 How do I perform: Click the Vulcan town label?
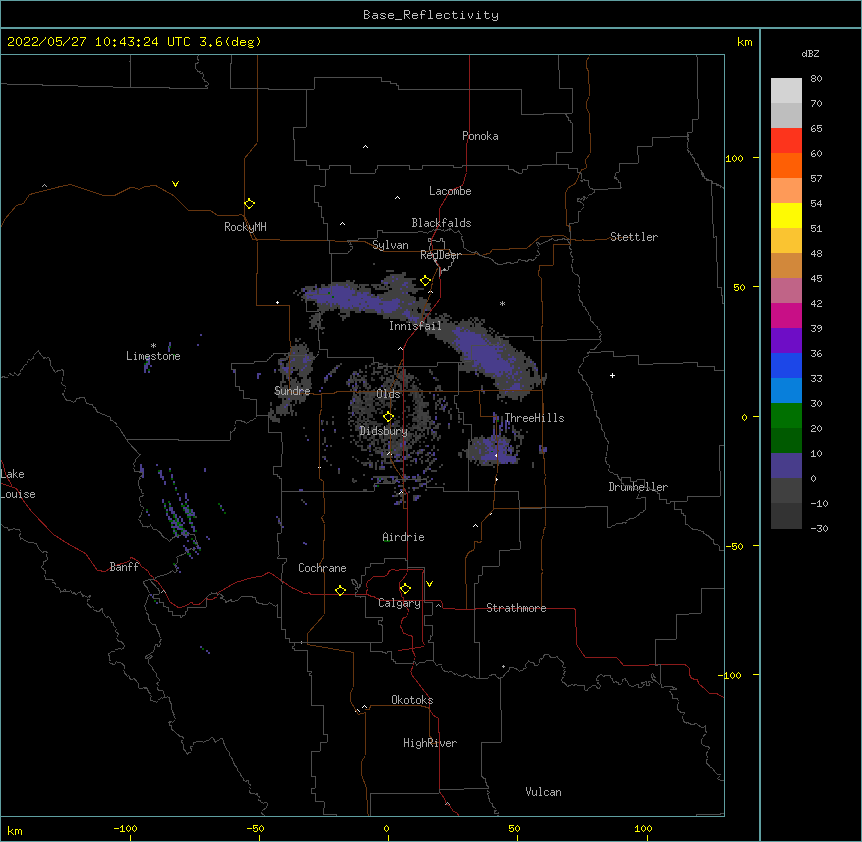coord(543,792)
